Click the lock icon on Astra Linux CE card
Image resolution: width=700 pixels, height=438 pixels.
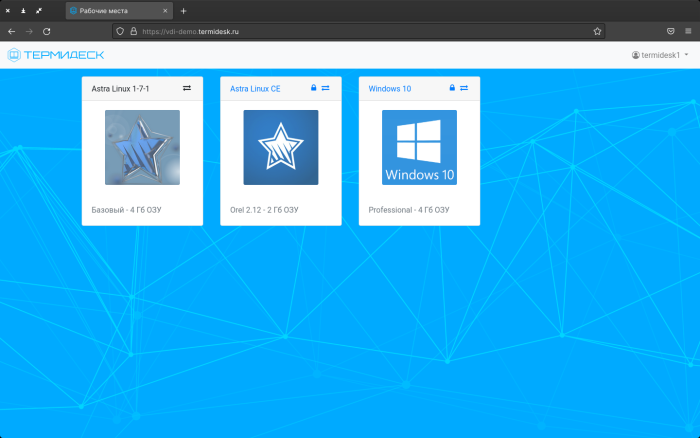(313, 88)
